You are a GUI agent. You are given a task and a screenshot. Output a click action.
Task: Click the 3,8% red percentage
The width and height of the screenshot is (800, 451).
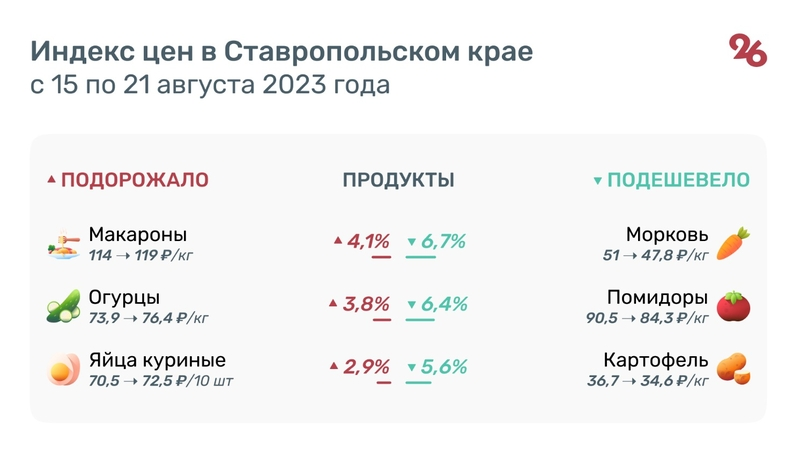[366, 304]
